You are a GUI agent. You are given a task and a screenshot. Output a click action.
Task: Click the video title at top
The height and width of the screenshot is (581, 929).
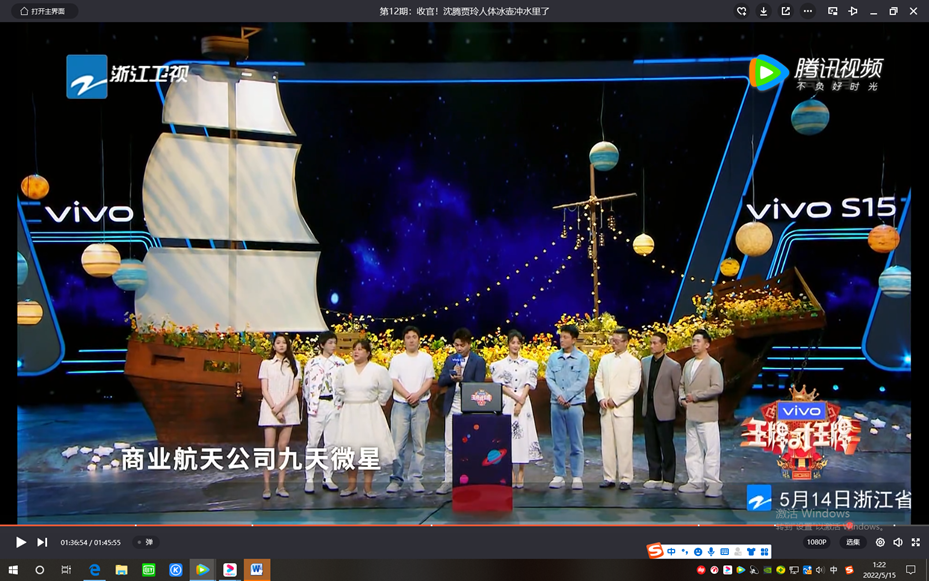click(x=464, y=11)
